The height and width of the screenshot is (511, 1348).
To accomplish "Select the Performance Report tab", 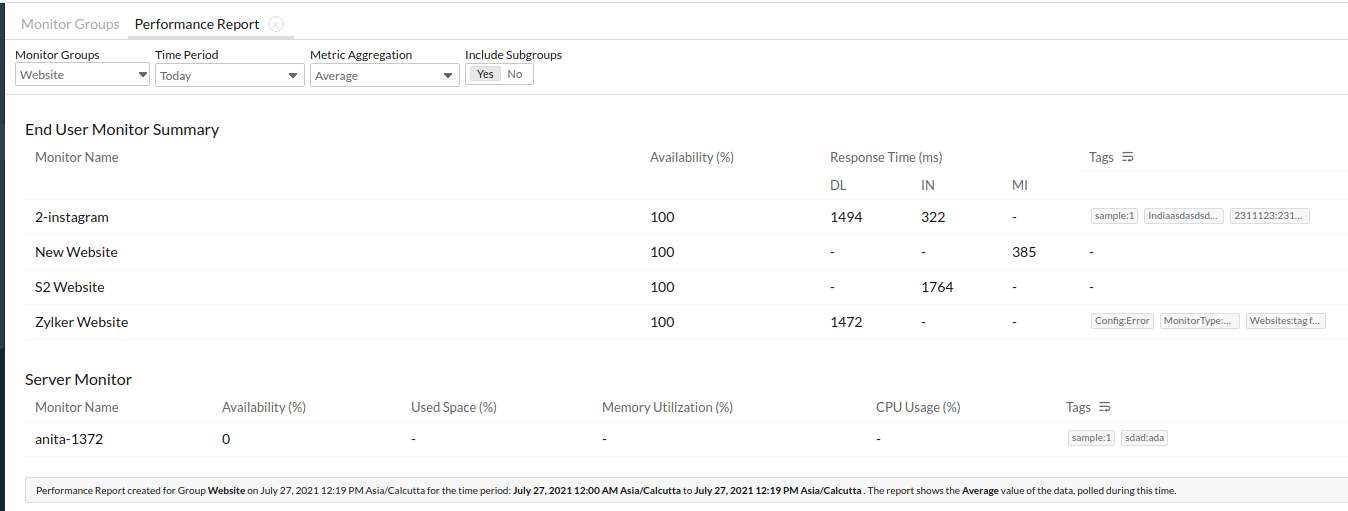I will 197,24.
